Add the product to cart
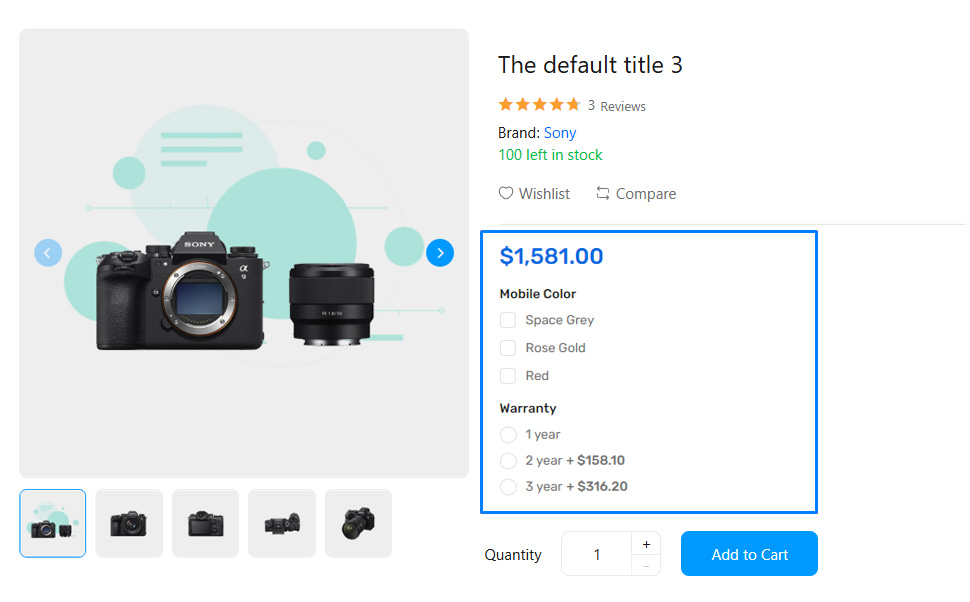 pos(749,554)
